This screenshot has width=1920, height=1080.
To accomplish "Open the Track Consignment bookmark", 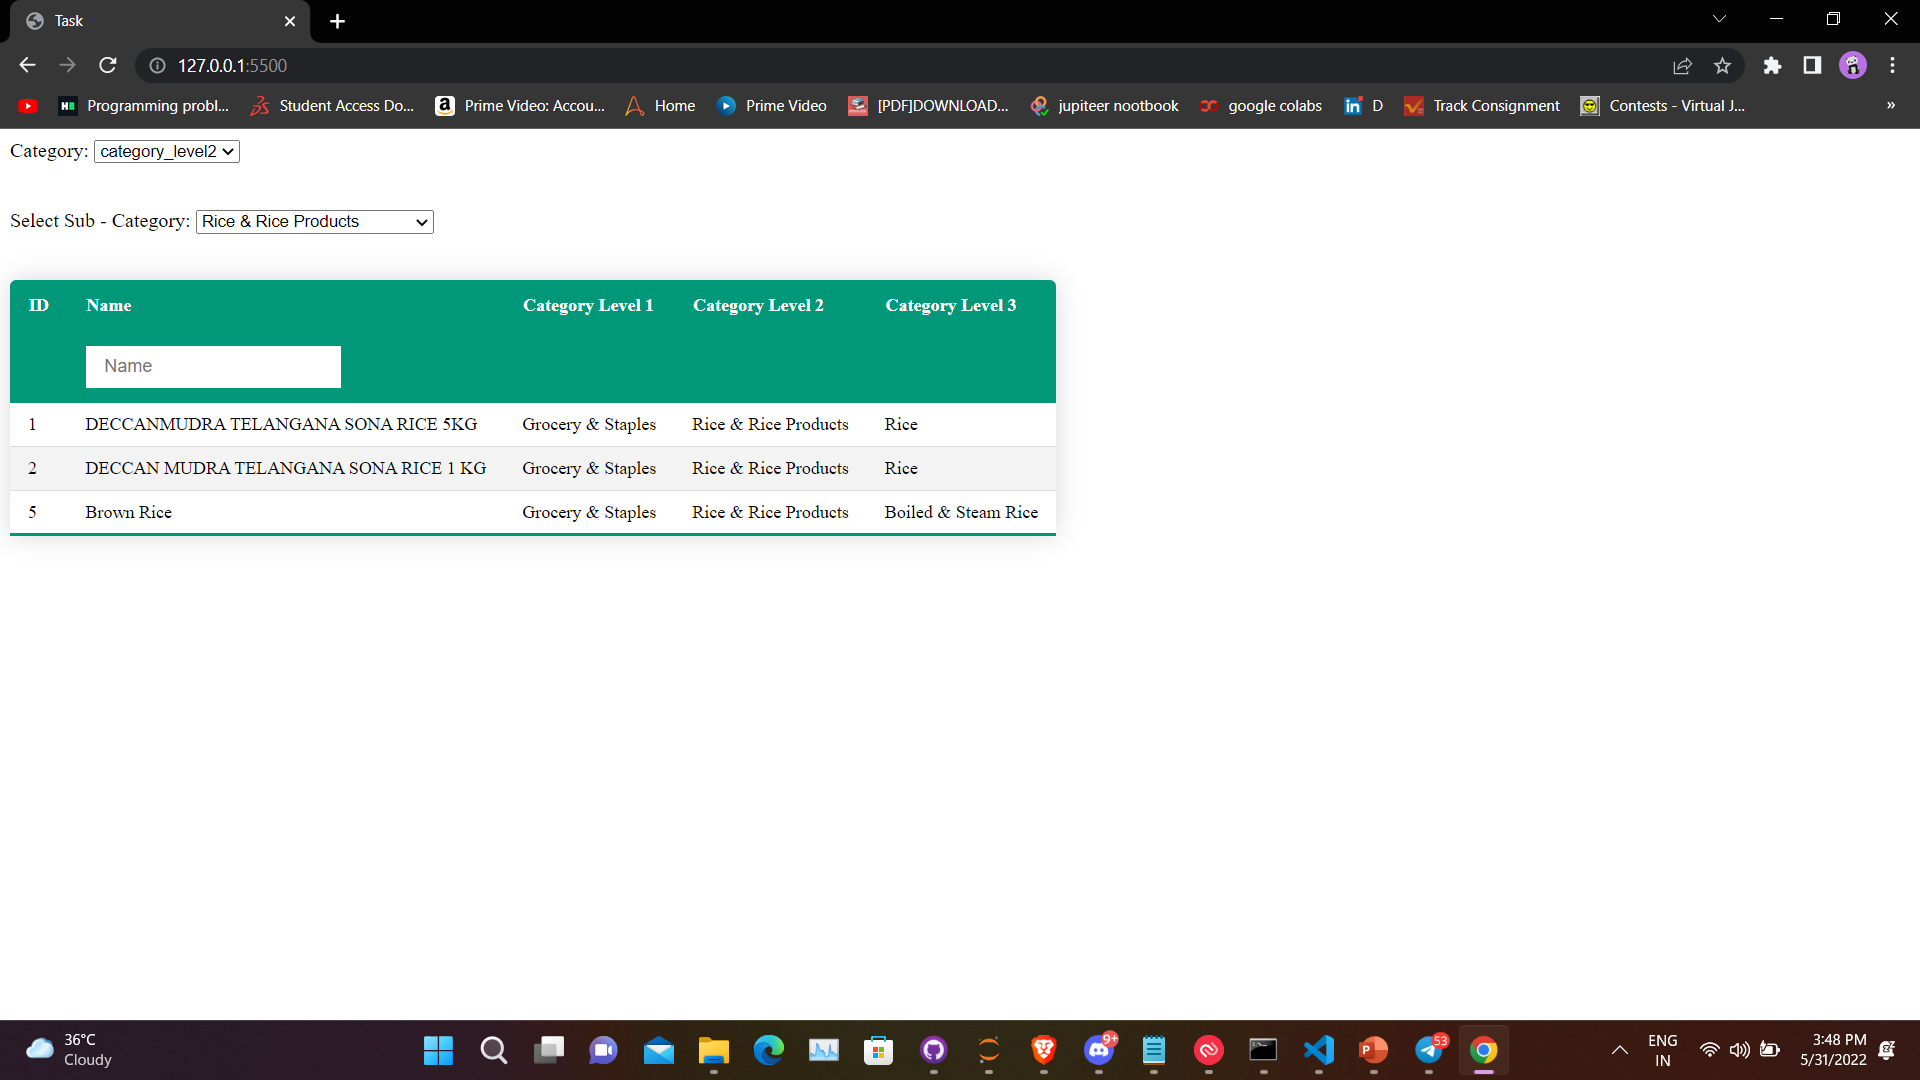I will click(x=1482, y=105).
